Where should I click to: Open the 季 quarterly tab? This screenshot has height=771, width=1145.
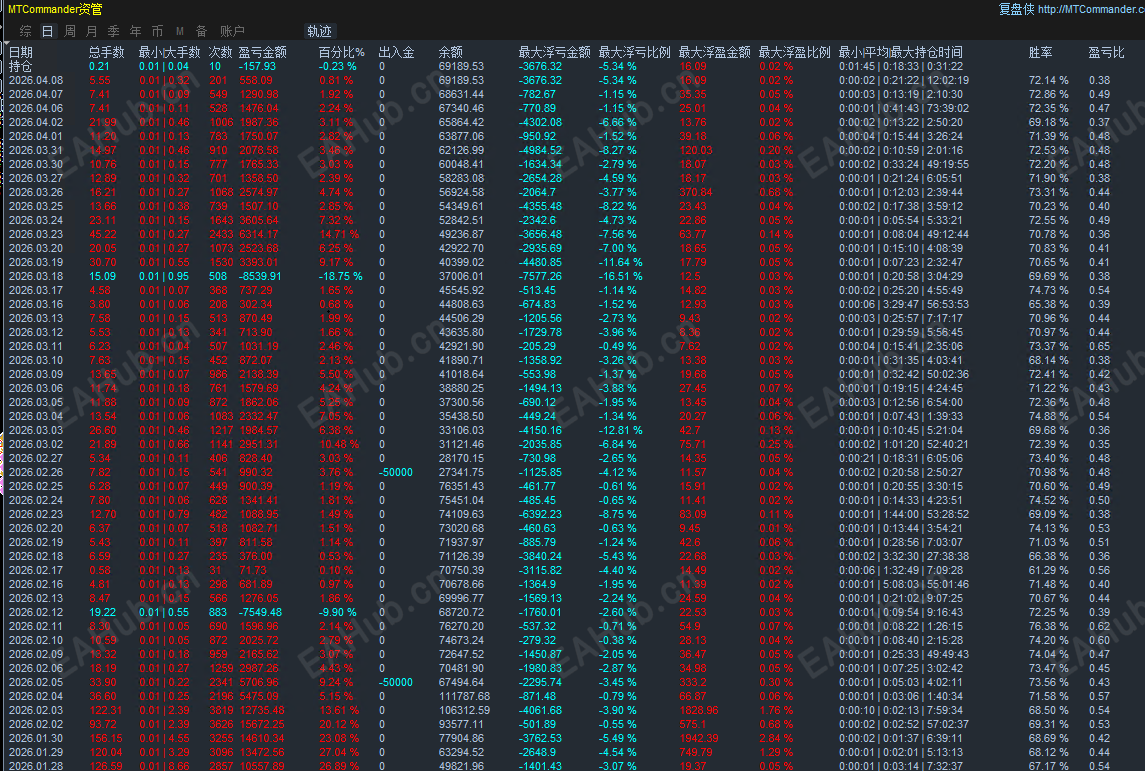coord(114,31)
